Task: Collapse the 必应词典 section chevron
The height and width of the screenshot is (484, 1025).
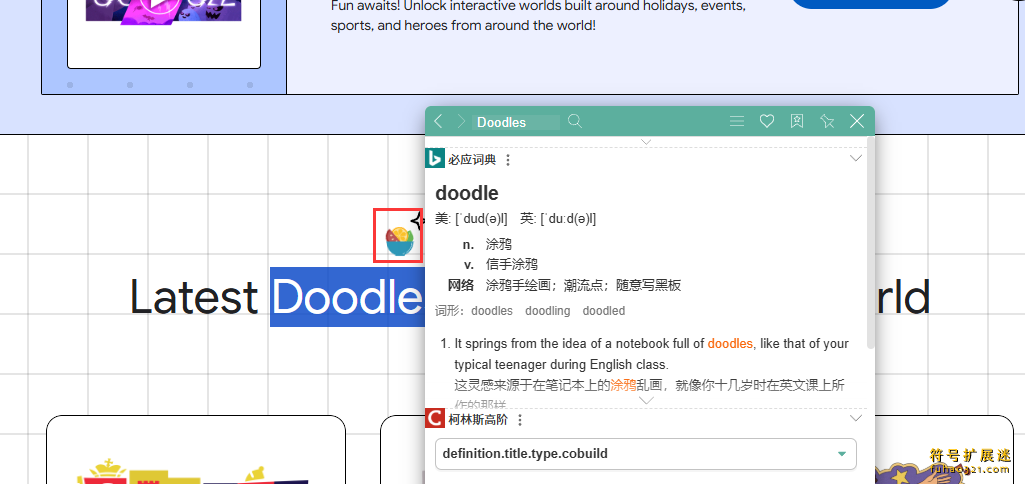Action: pos(856,158)
